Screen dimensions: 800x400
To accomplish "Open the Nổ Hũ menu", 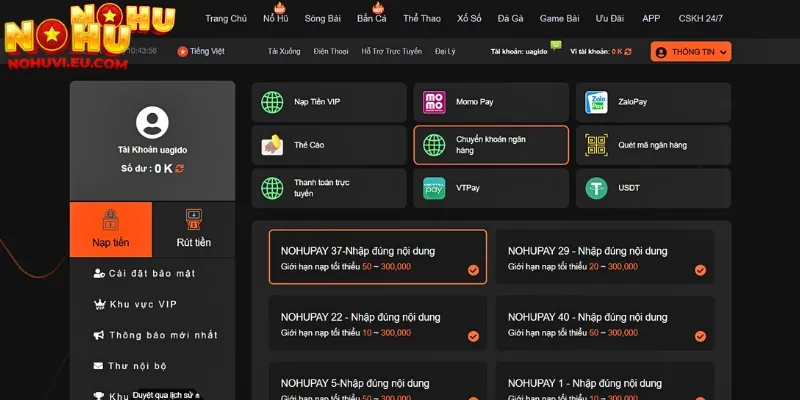I will click(x=276, y=19).
